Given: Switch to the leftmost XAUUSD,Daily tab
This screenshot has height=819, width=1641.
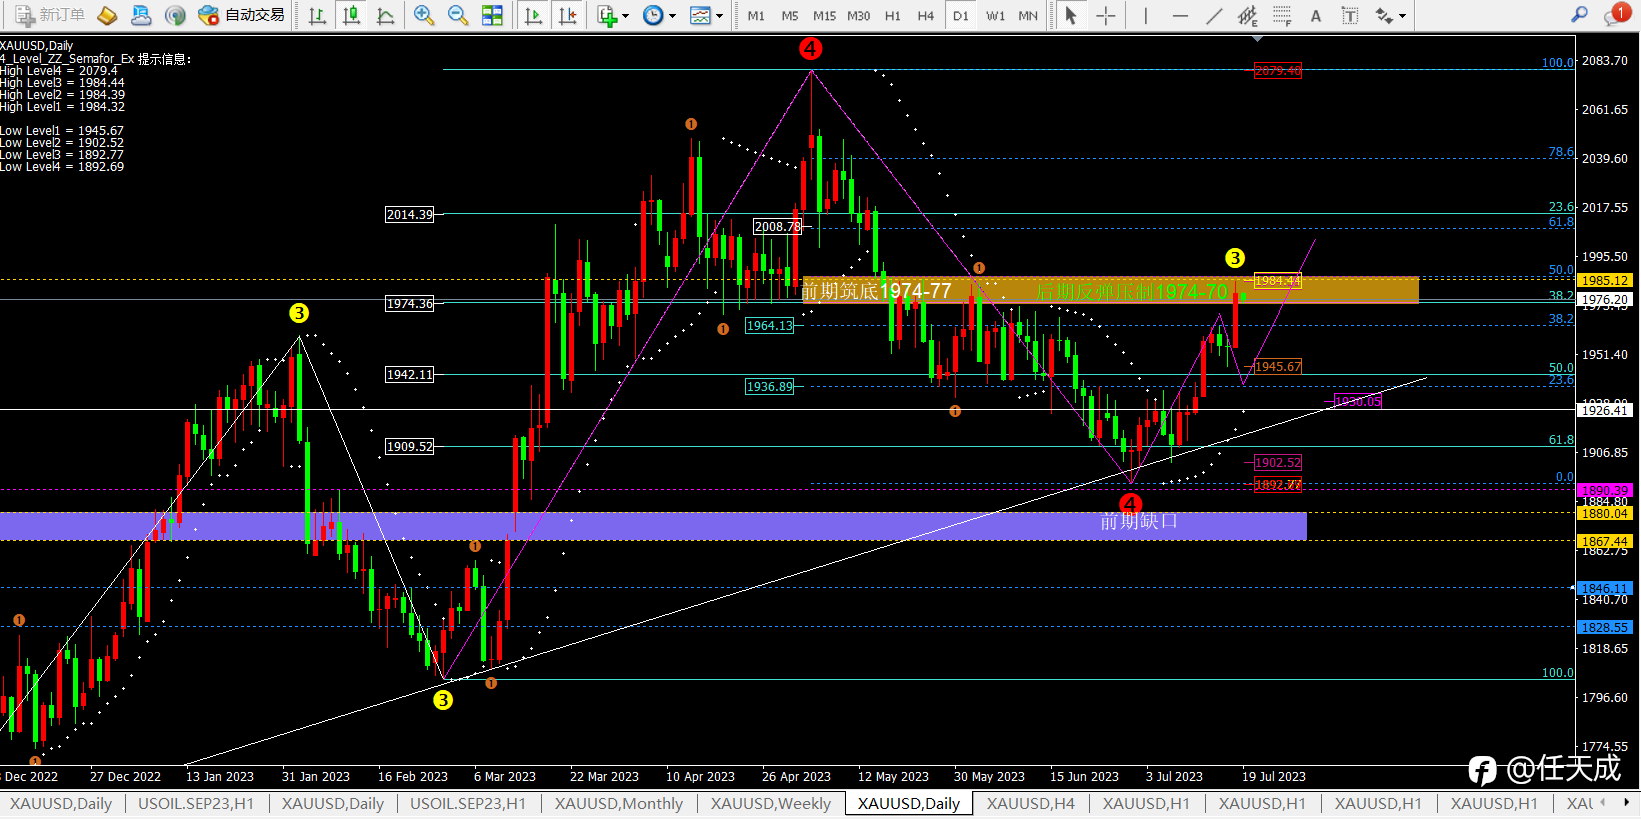Looking at the screenshot, I should 61,803.
